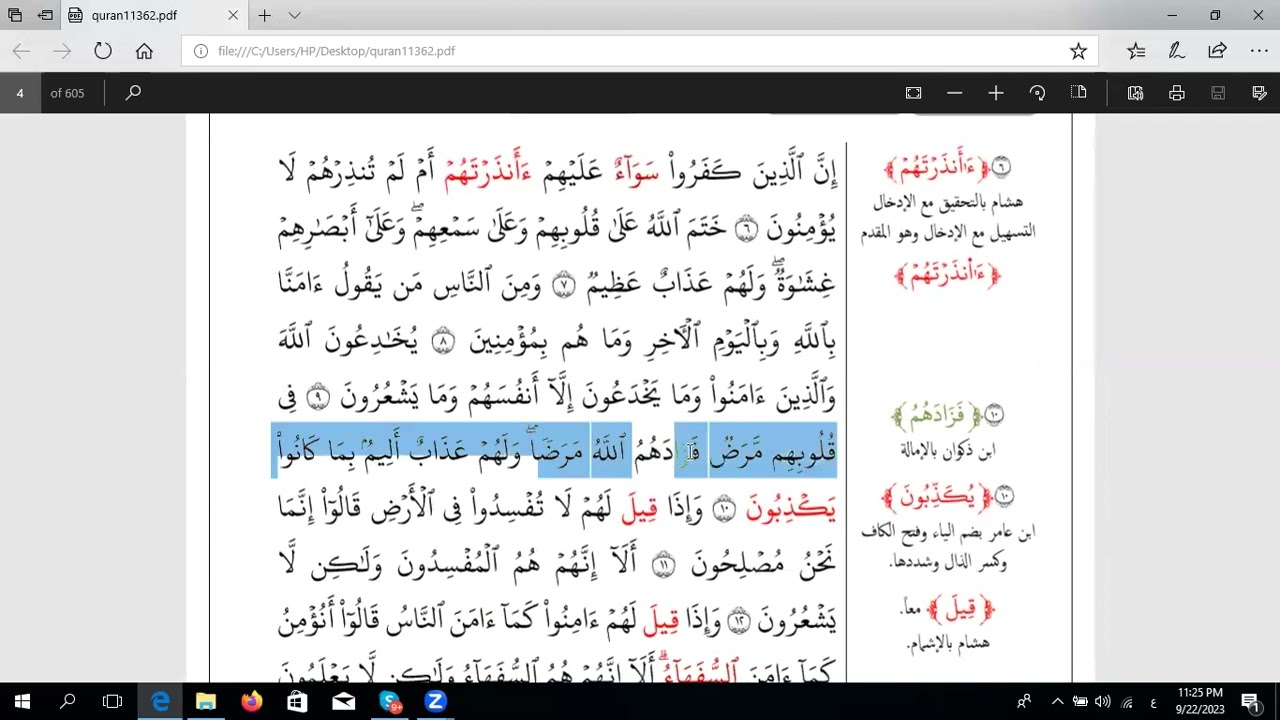Close the quran11362.pdf tab
1280x720 pixels.
(x=233, y=15)
